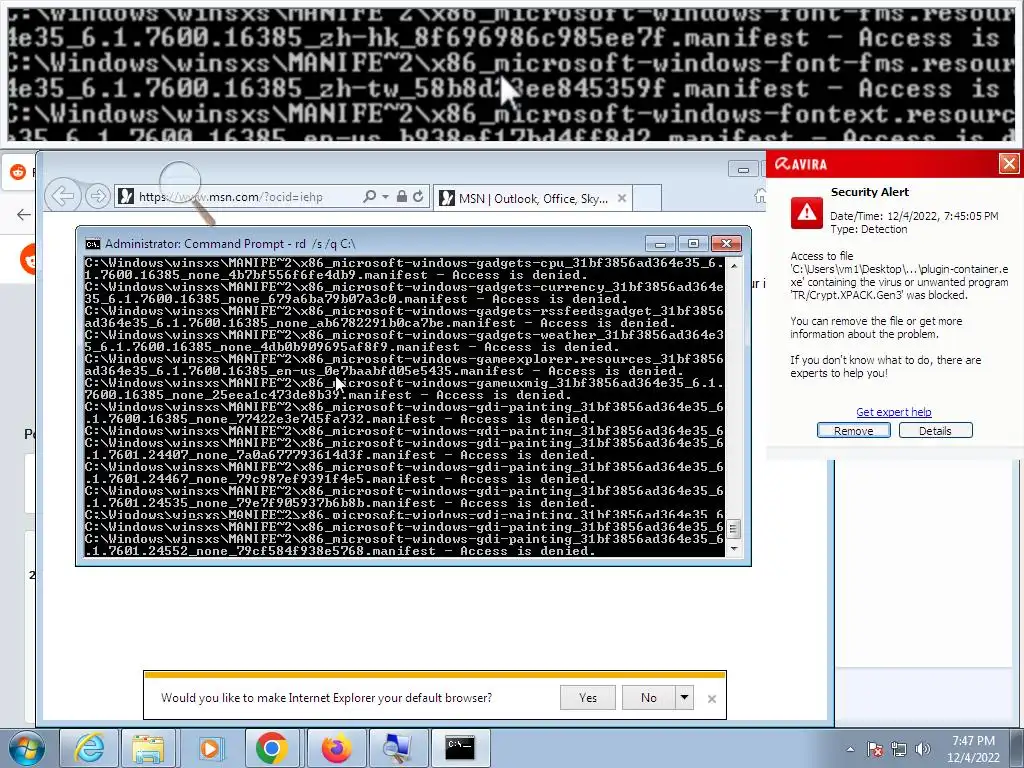Screen dimensions: 1024x768
Task: Click the red warning triangle icon in Avira alert
Action: click(807, 212)
